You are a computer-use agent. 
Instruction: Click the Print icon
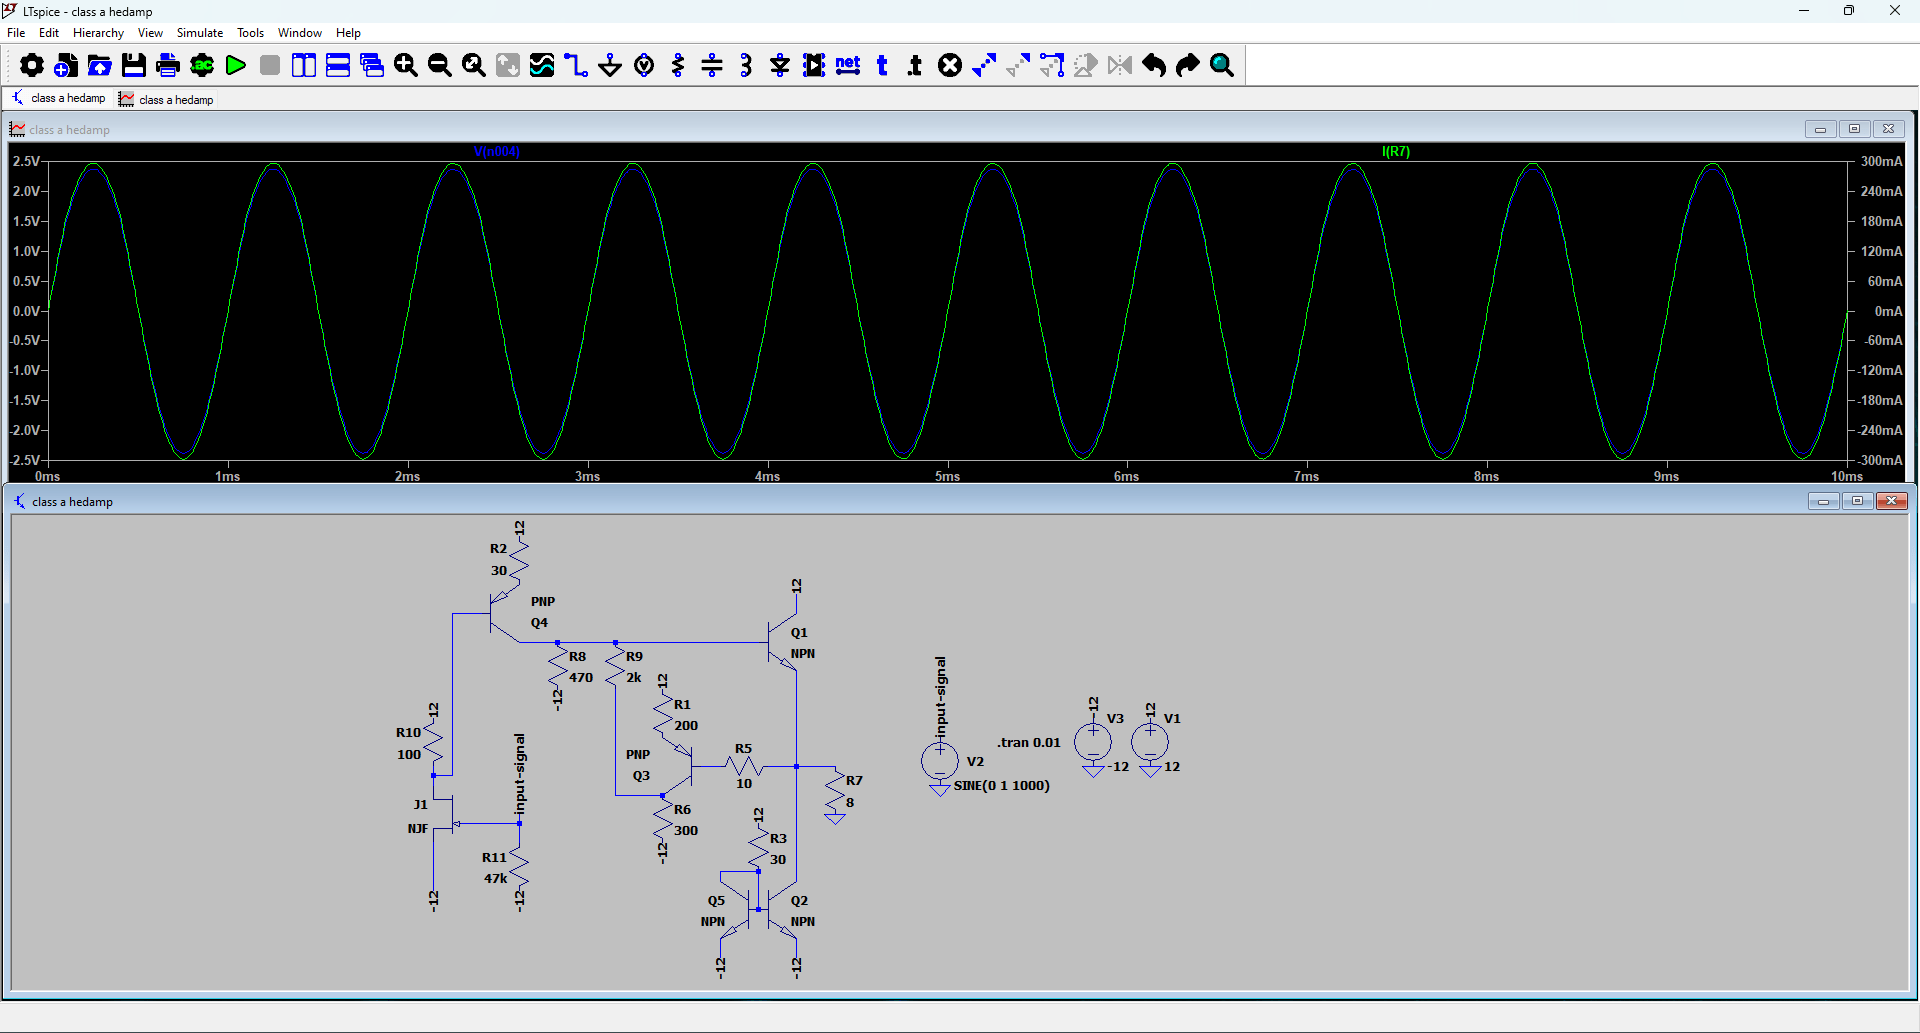click(x=168, y=66)
